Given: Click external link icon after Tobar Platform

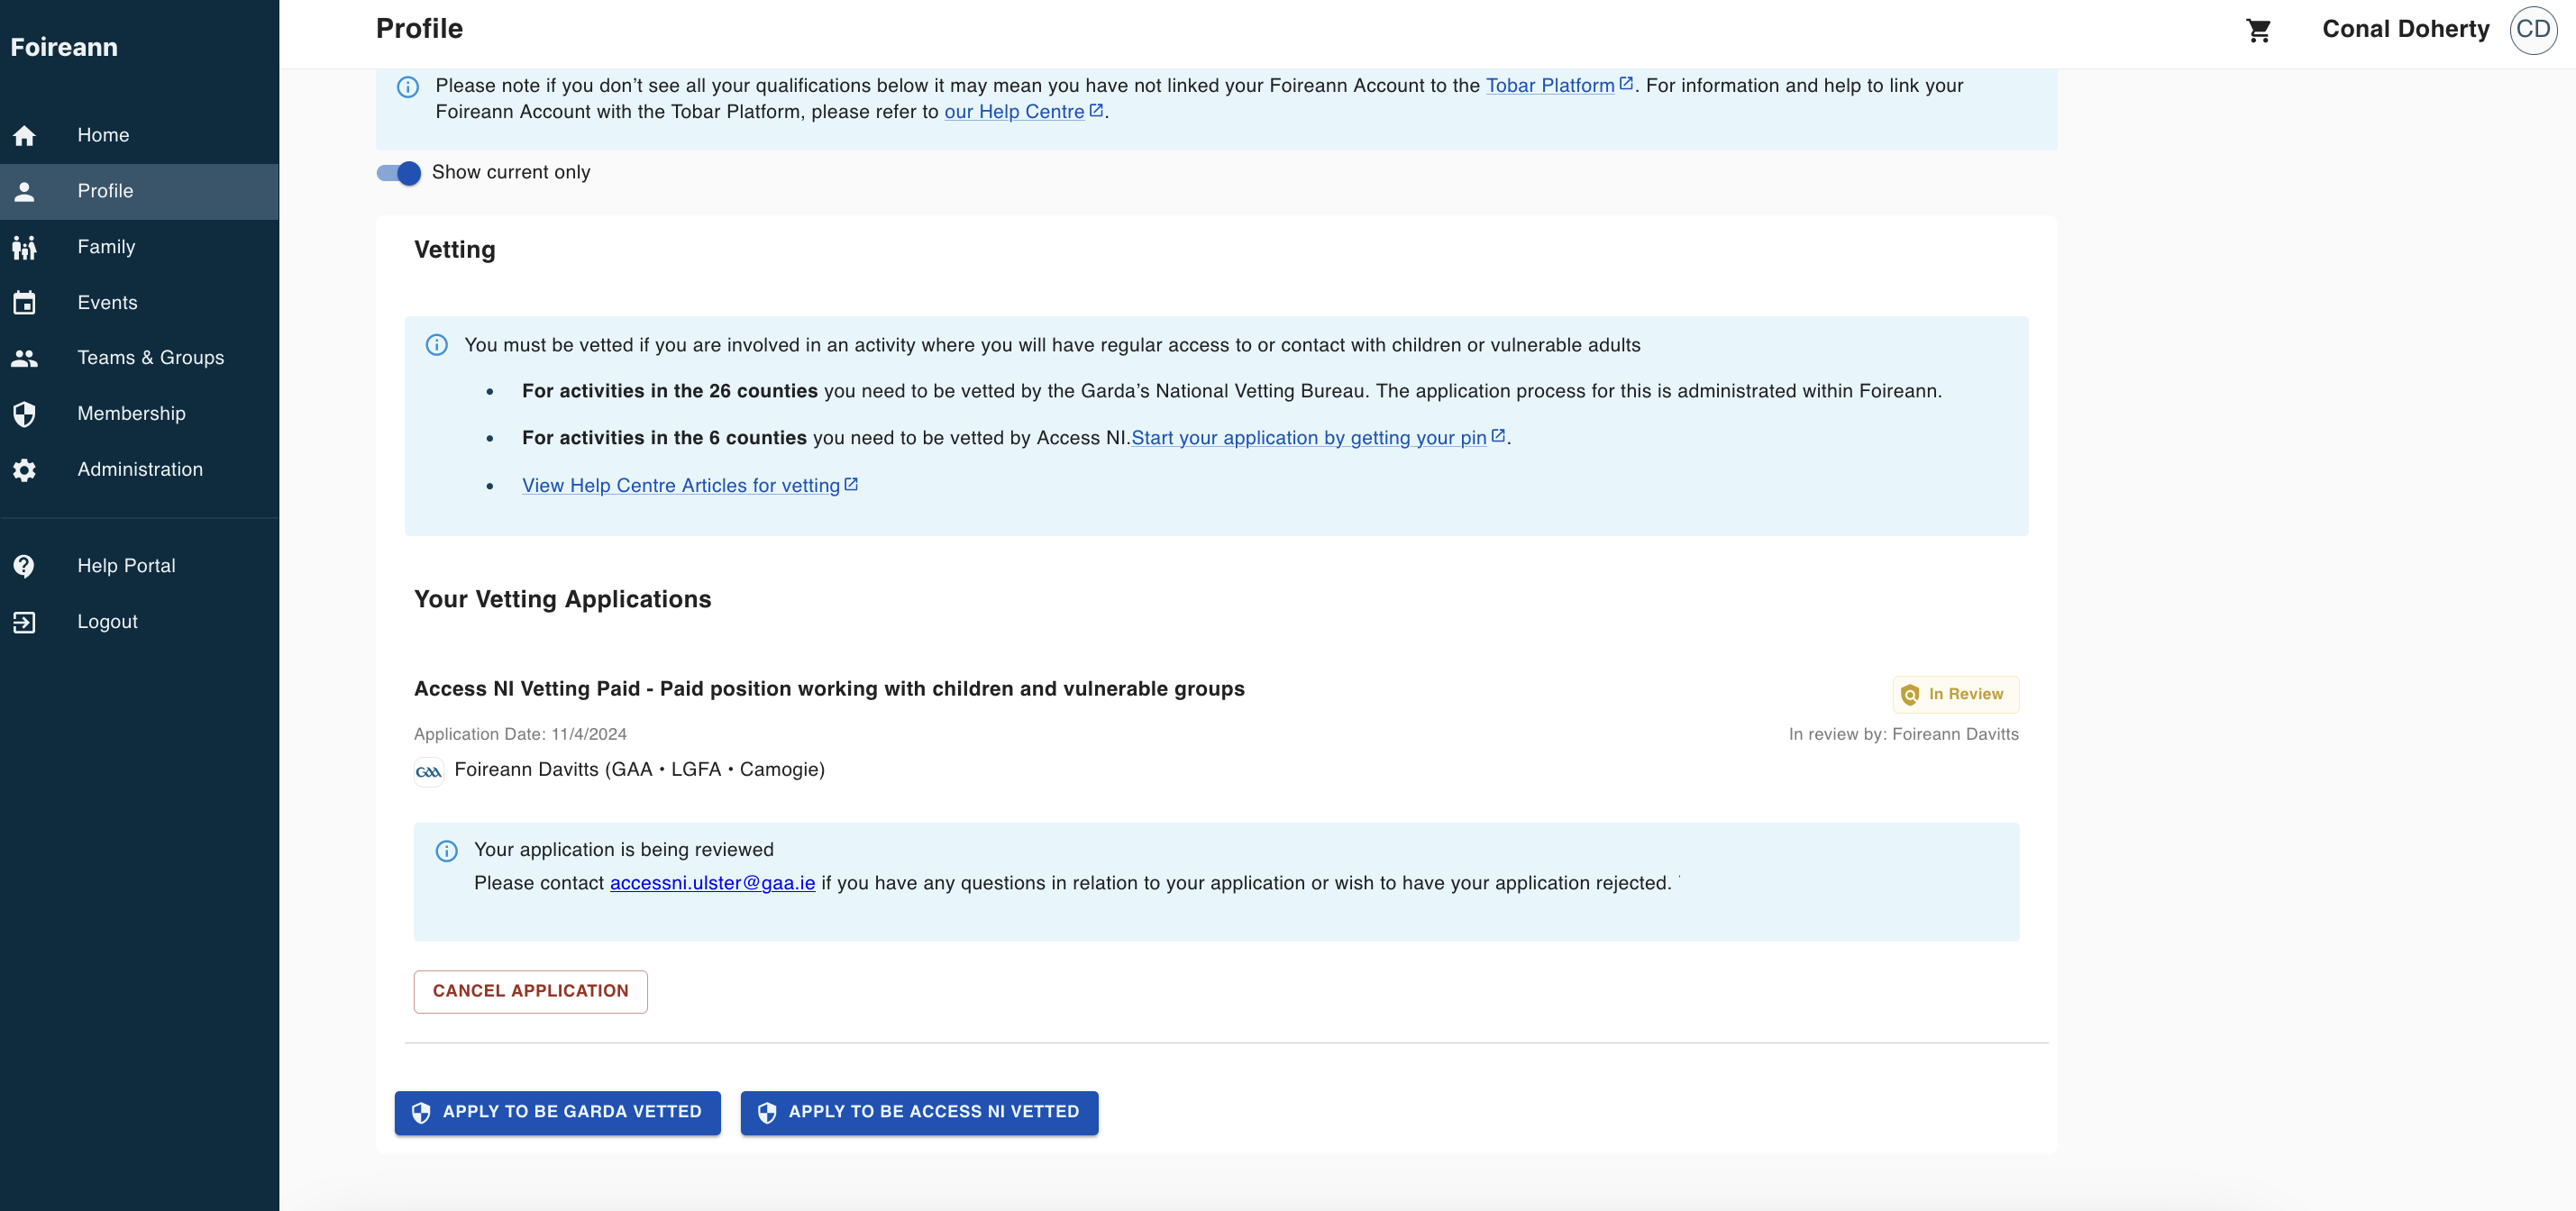Looking at the screenshot, I should pos(1626,83).
